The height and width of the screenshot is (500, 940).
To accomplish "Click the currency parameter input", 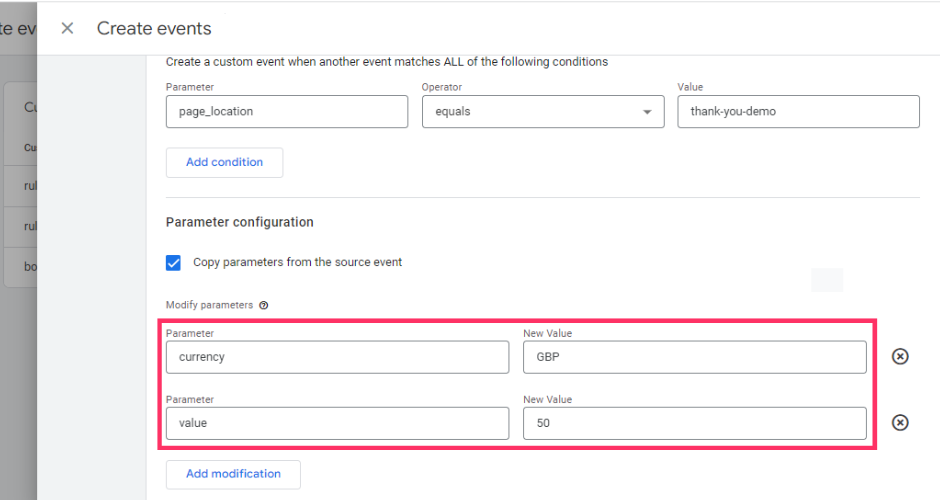I will (337, 357).
